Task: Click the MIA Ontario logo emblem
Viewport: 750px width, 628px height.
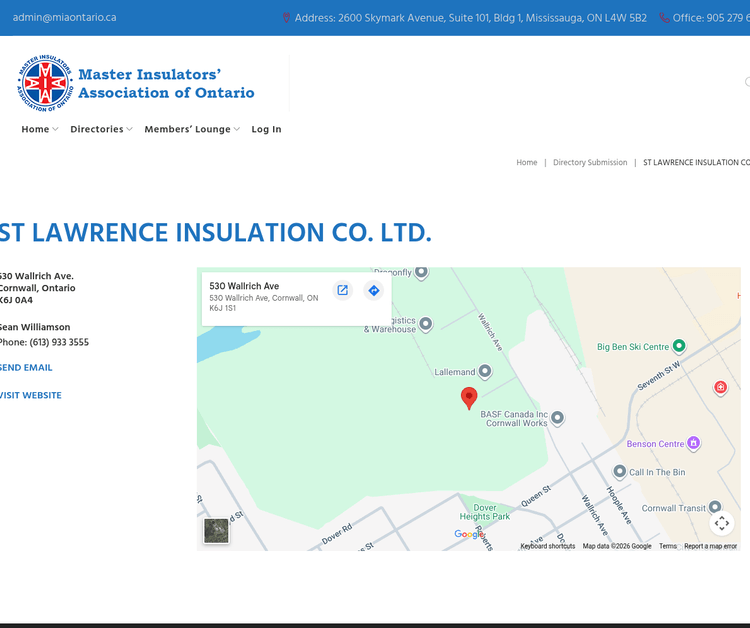Action: click(45, 83)
